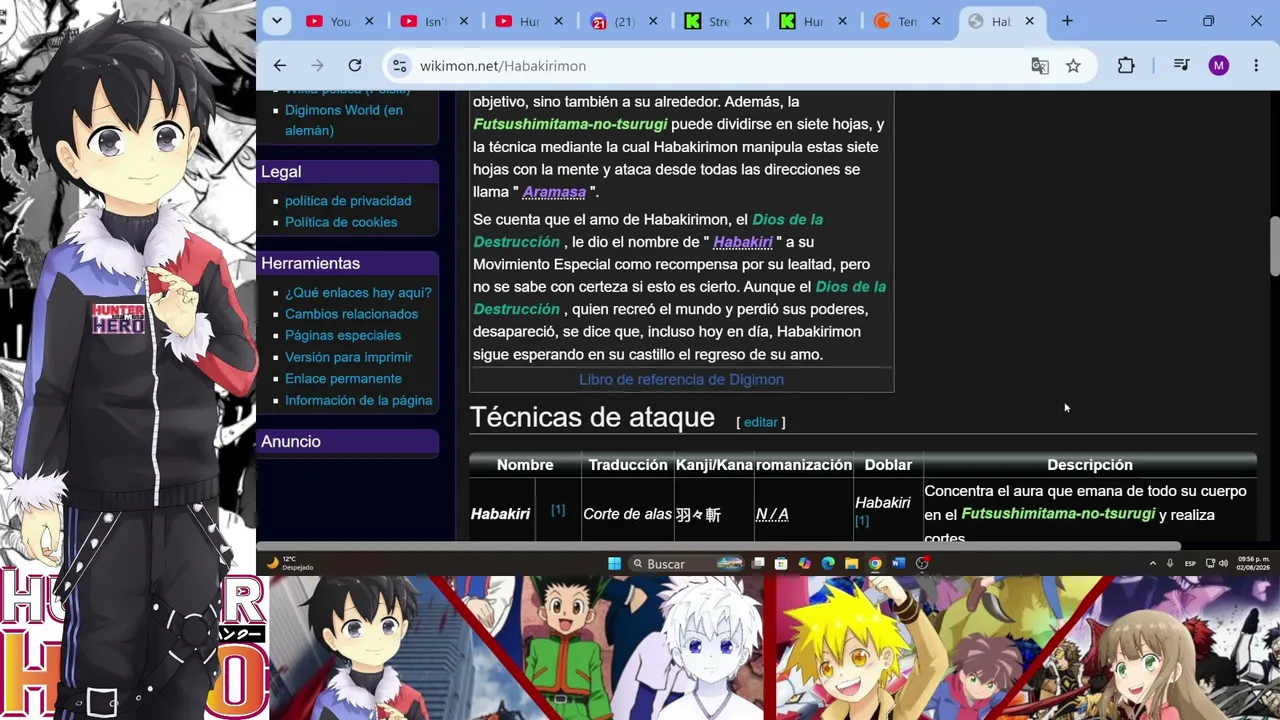Close the 'Isn't' YouTube tab
Viewport: 1280px width, 720px height.
[x=464, y=21]
